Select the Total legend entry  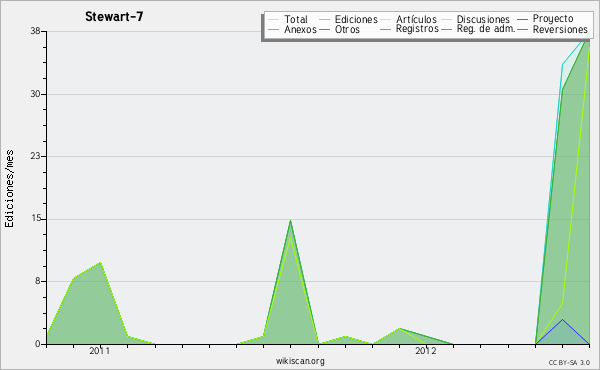point(288,19)
